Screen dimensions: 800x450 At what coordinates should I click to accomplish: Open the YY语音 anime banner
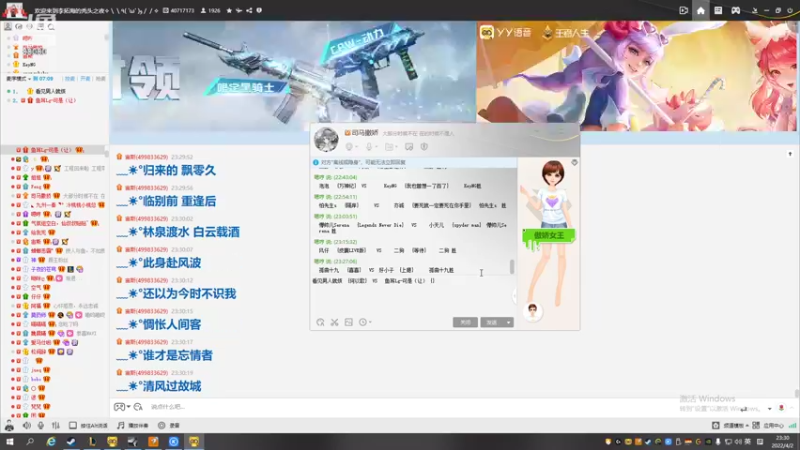(636, 76)
